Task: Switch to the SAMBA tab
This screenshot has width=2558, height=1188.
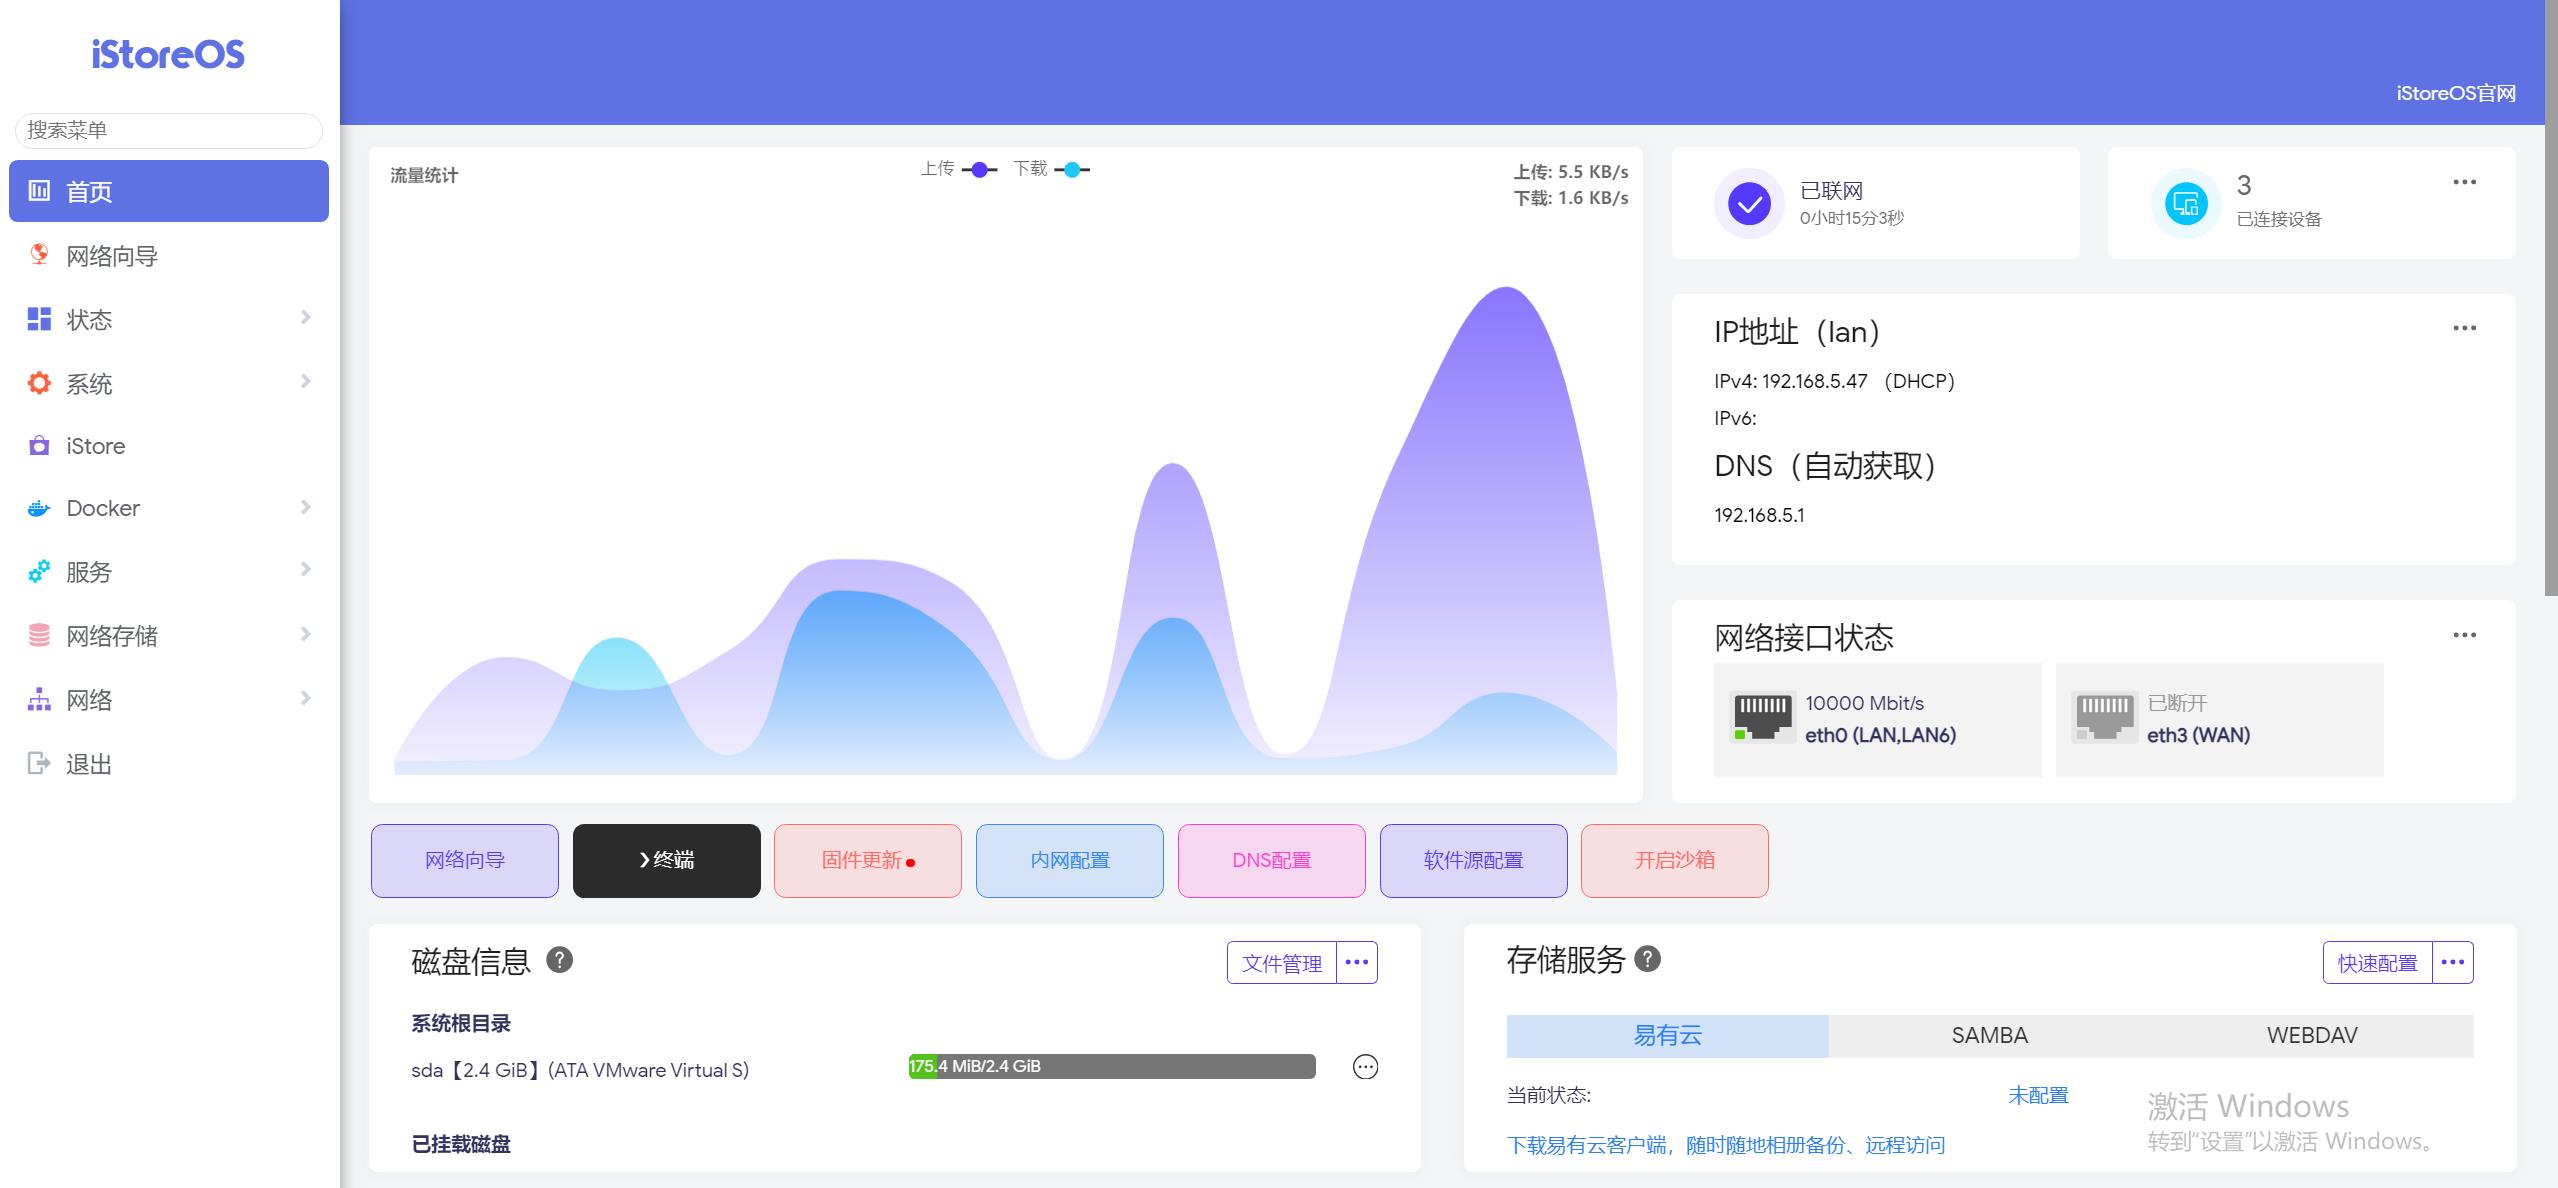Action: pyautogui.click(x=1988, y=1036)
